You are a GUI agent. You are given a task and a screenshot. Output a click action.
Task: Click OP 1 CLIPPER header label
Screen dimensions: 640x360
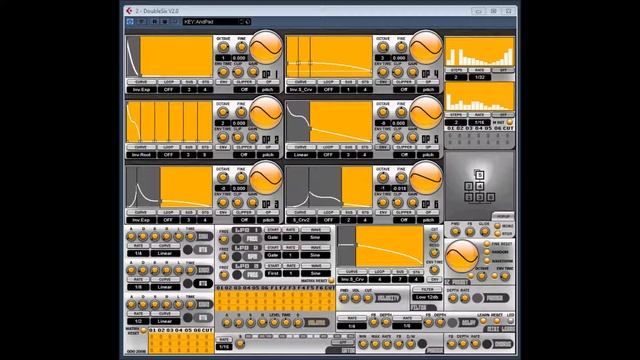[244, 82]
